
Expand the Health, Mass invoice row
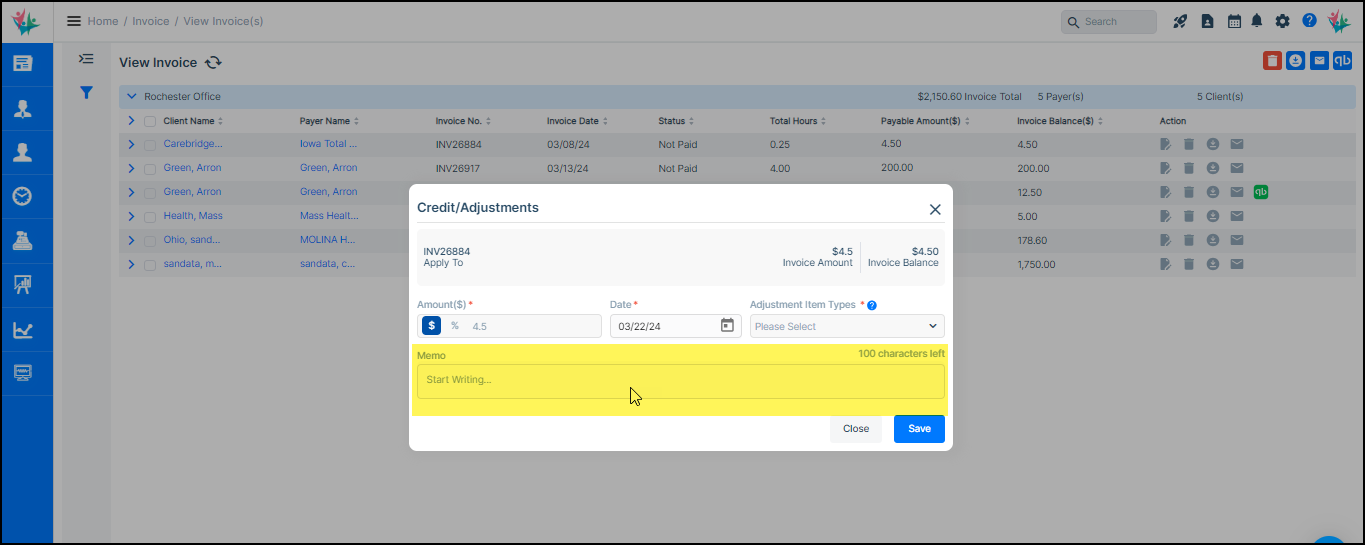131,216
